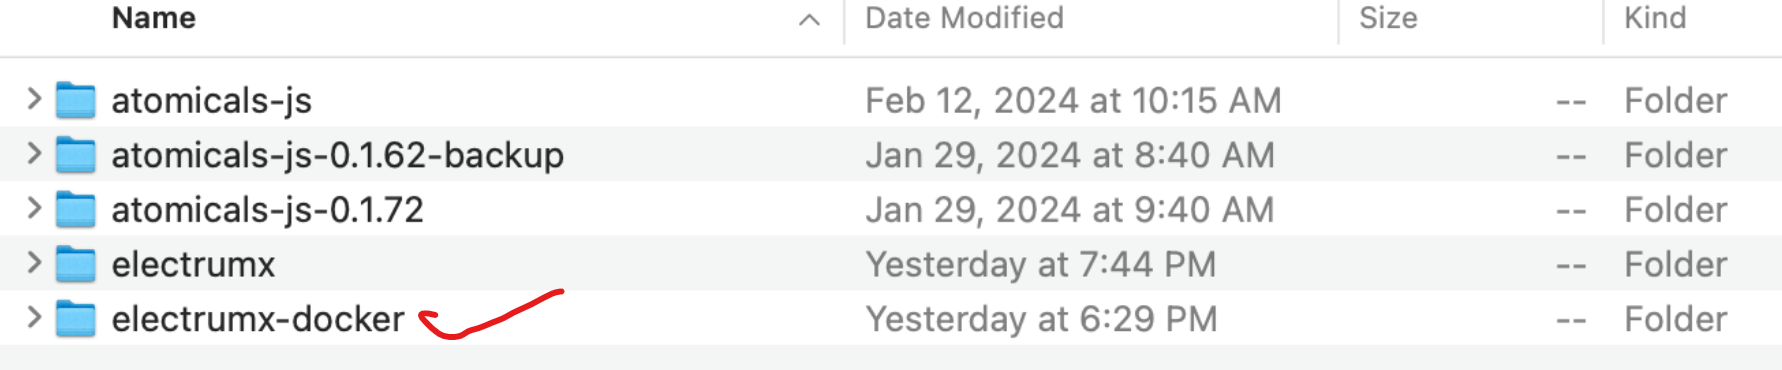Click the Feb 12, 2024 date entry
This screenshot has width=1782, height=370.
[1073, 100]
